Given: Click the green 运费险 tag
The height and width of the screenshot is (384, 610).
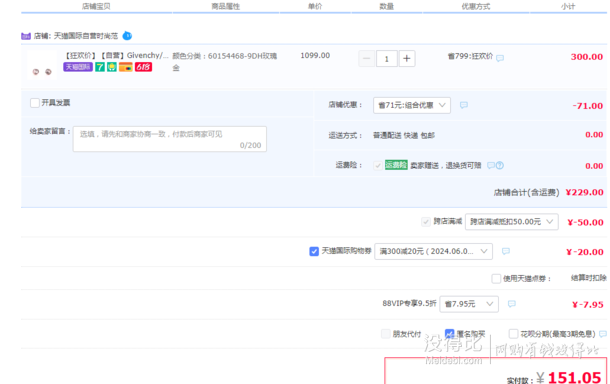Looking at the screenshot, I should (x=396, y=165).
